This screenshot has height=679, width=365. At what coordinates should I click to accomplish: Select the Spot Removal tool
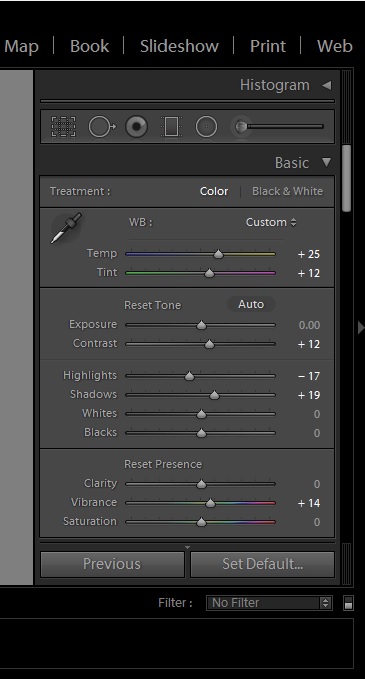pos(102,127)
